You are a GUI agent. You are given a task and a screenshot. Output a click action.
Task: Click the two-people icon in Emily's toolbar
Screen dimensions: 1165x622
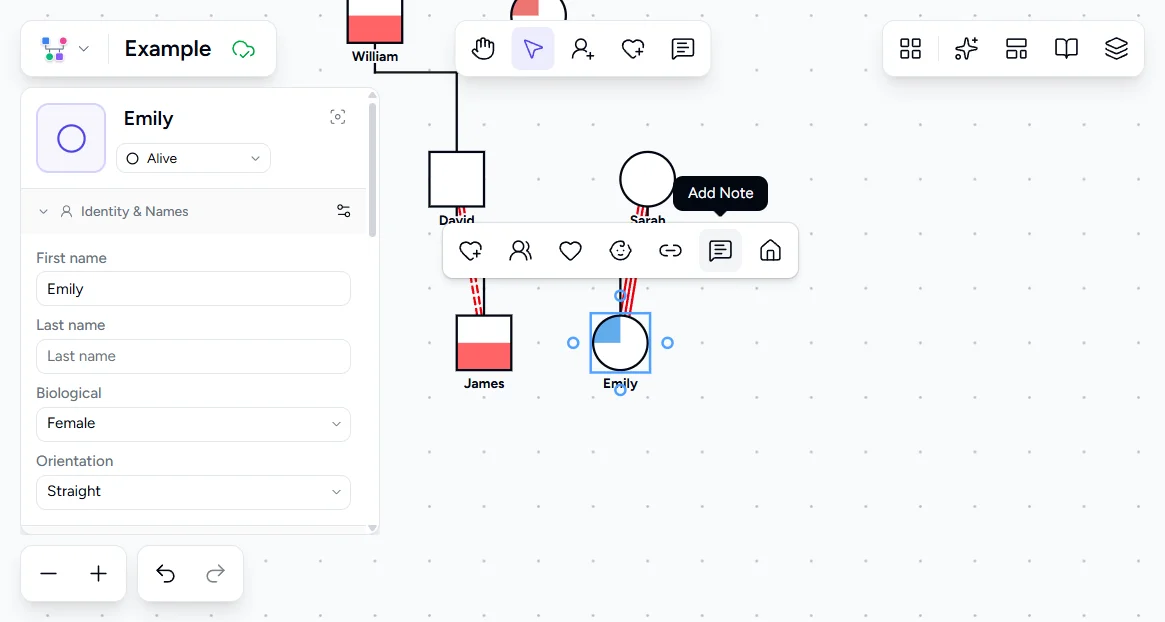click(520, 251)
